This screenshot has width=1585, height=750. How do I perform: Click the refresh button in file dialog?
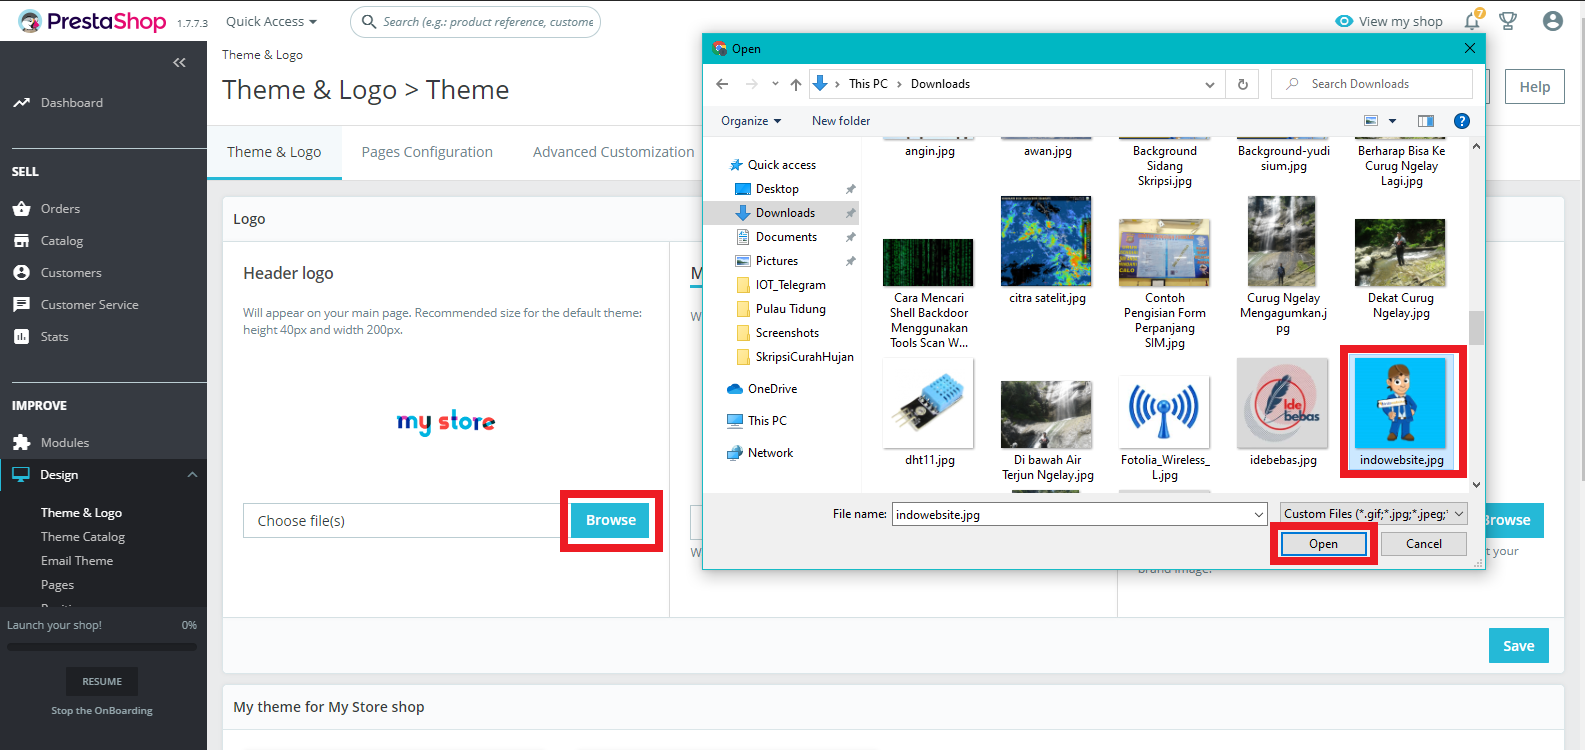coord(1242,84)
